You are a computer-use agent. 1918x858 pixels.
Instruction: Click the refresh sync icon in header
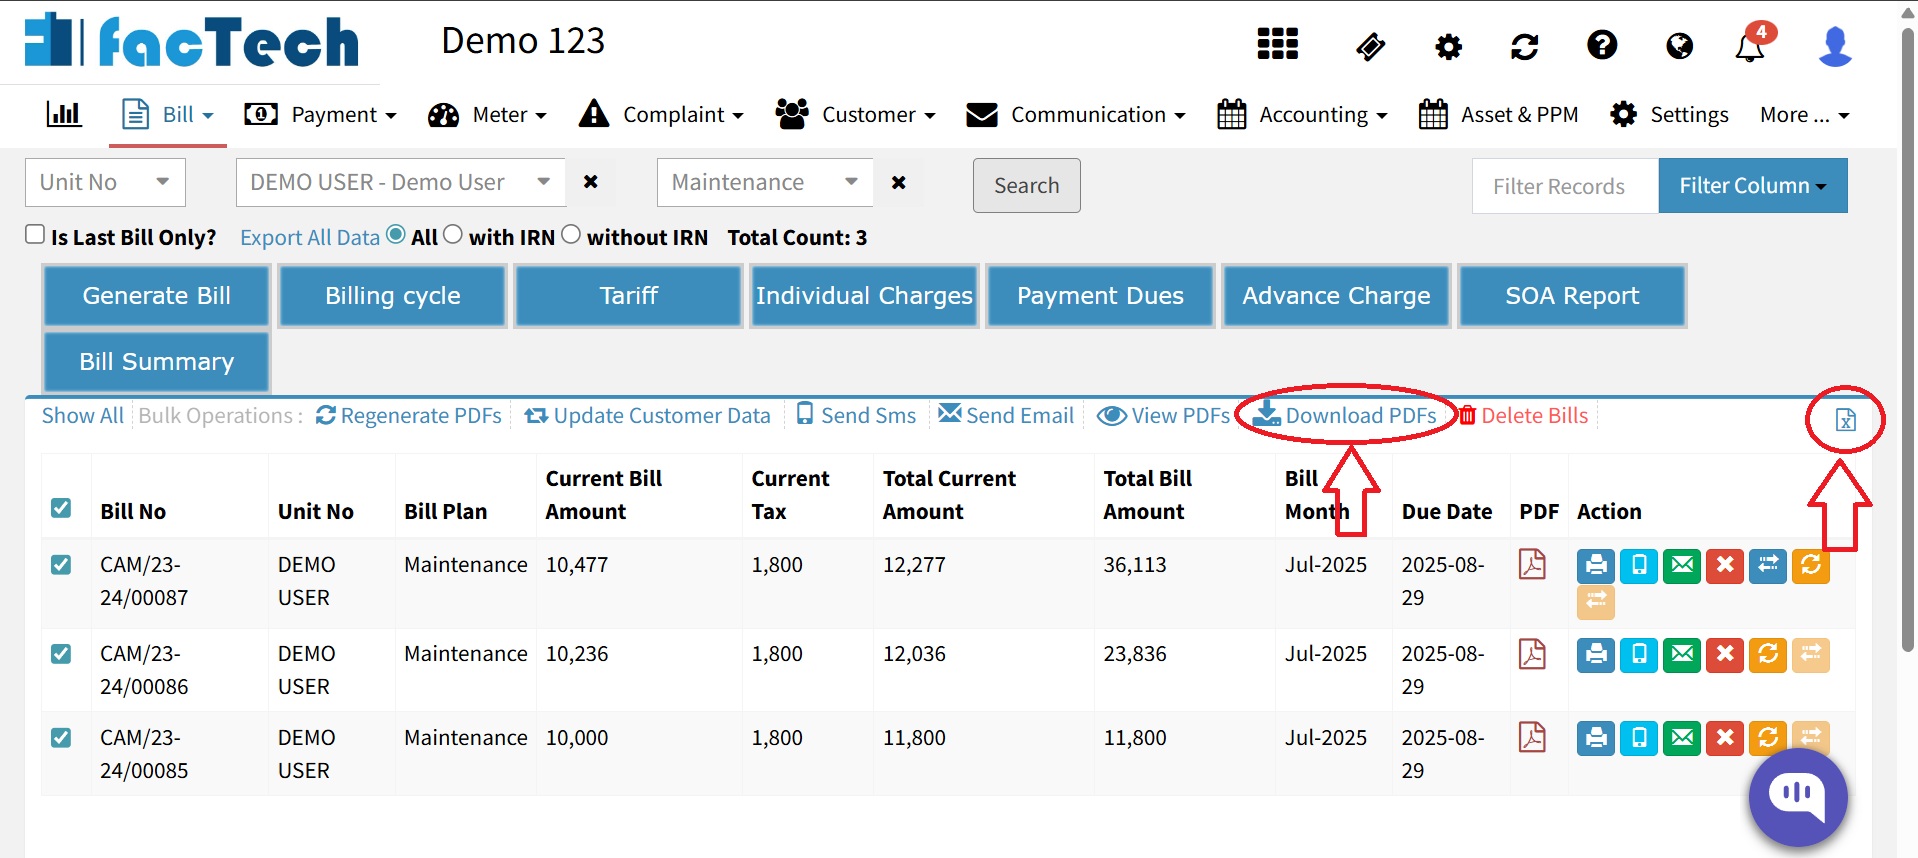(x=1524, y=46)
